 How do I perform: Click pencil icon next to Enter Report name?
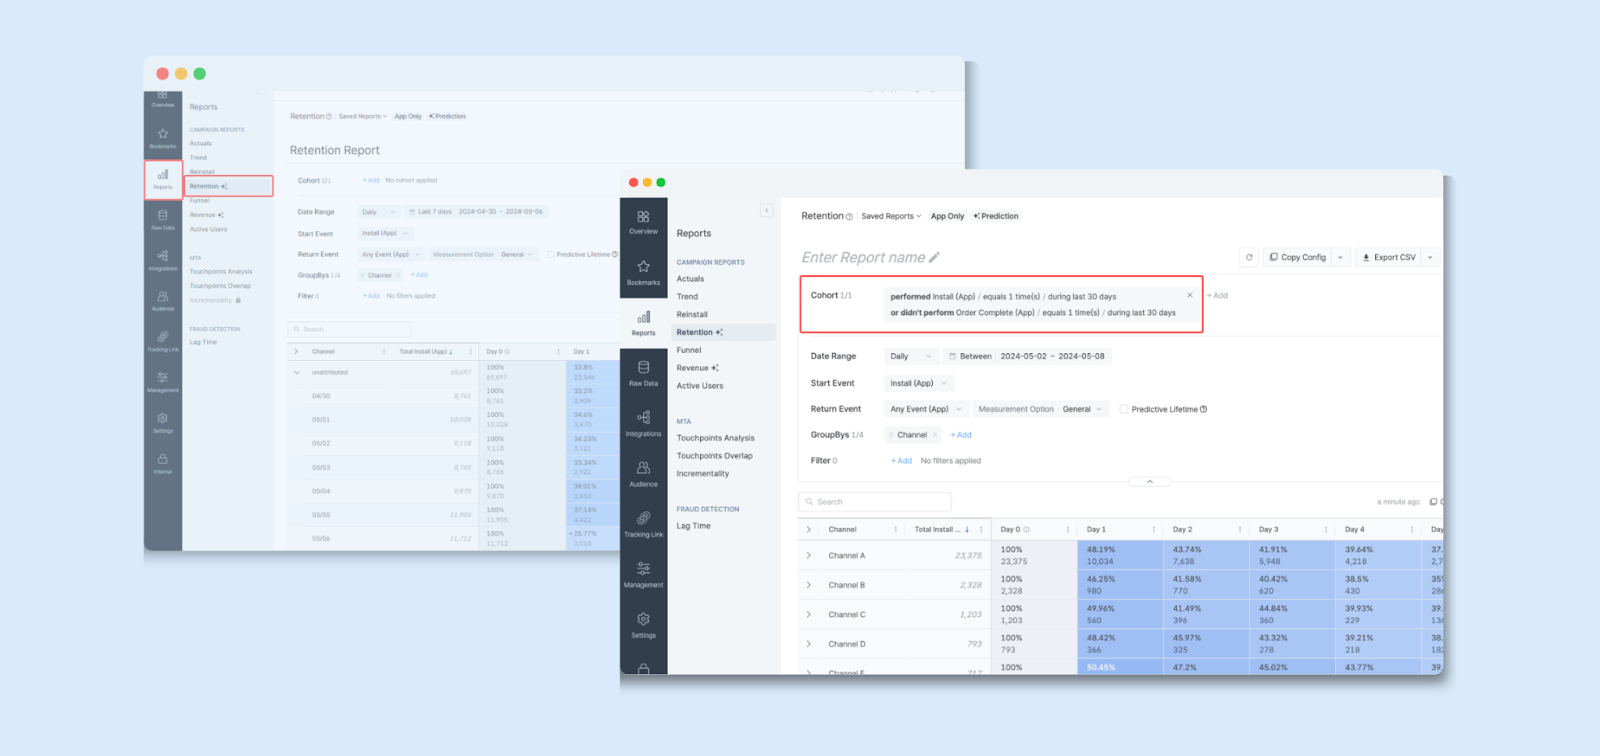(x=934, y=258)
